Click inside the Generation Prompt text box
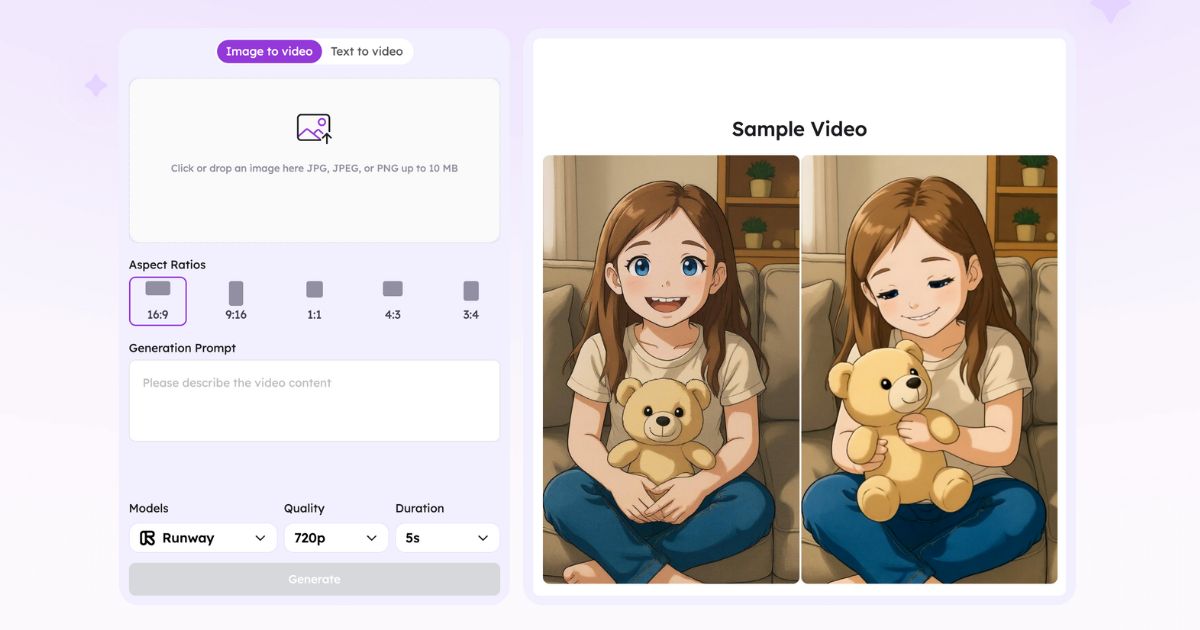 (x=314, y=401)
